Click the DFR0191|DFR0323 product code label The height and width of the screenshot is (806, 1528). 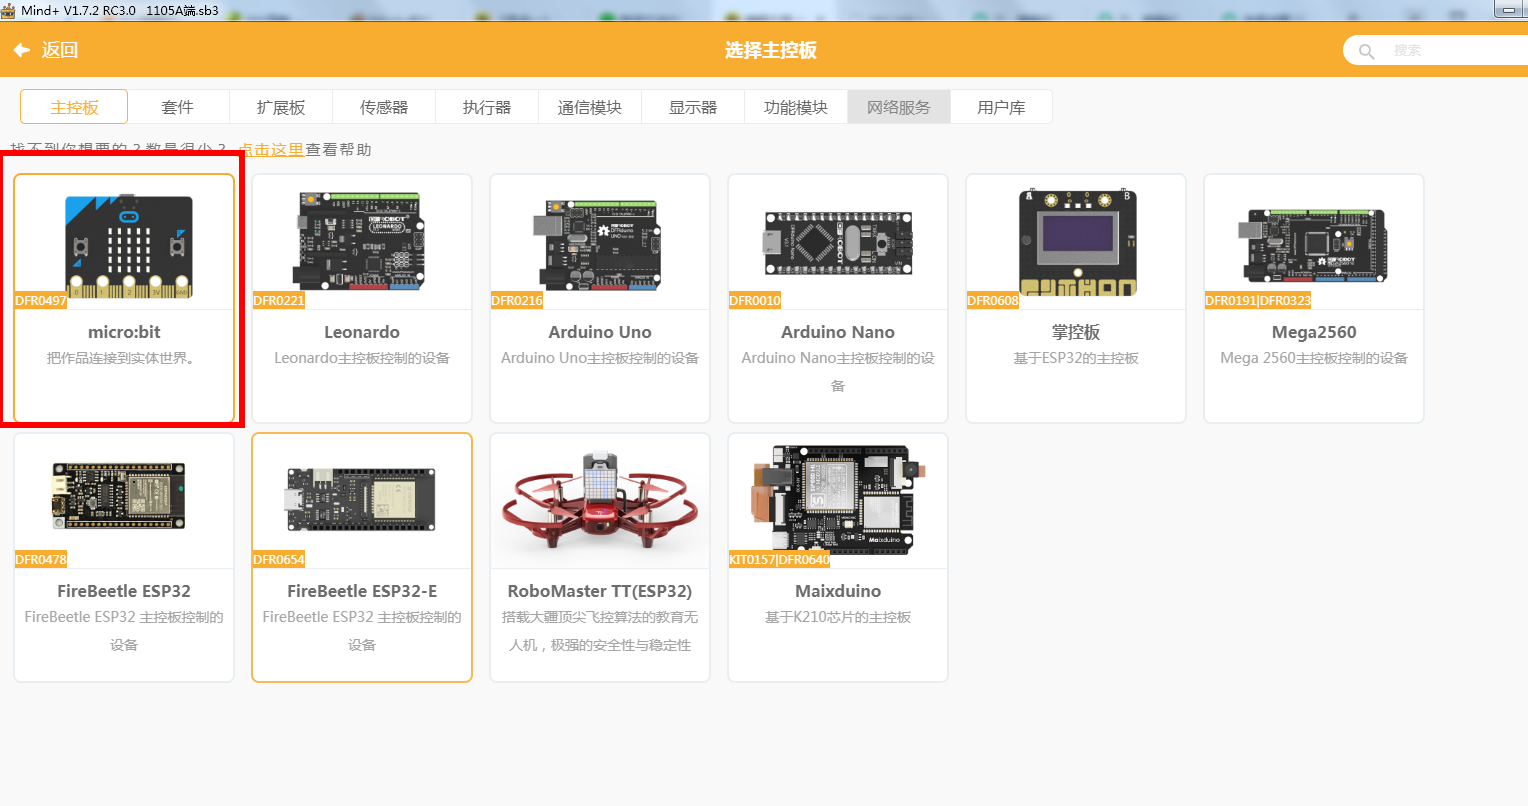(x=1258, y=301)
